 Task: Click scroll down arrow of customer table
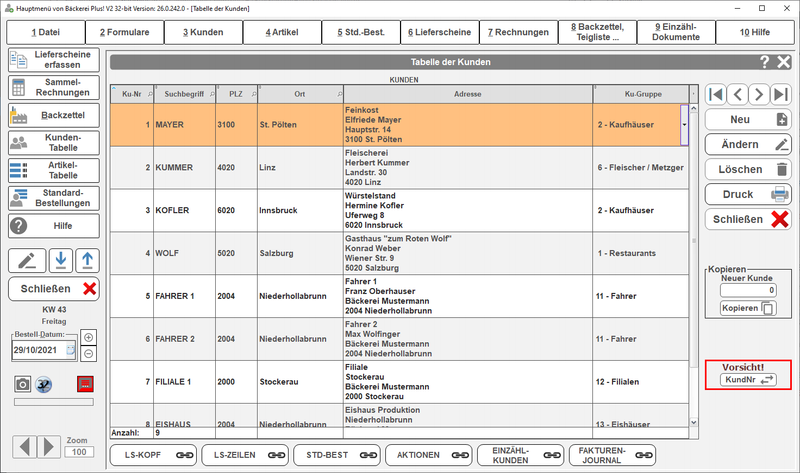coord(693,422)
